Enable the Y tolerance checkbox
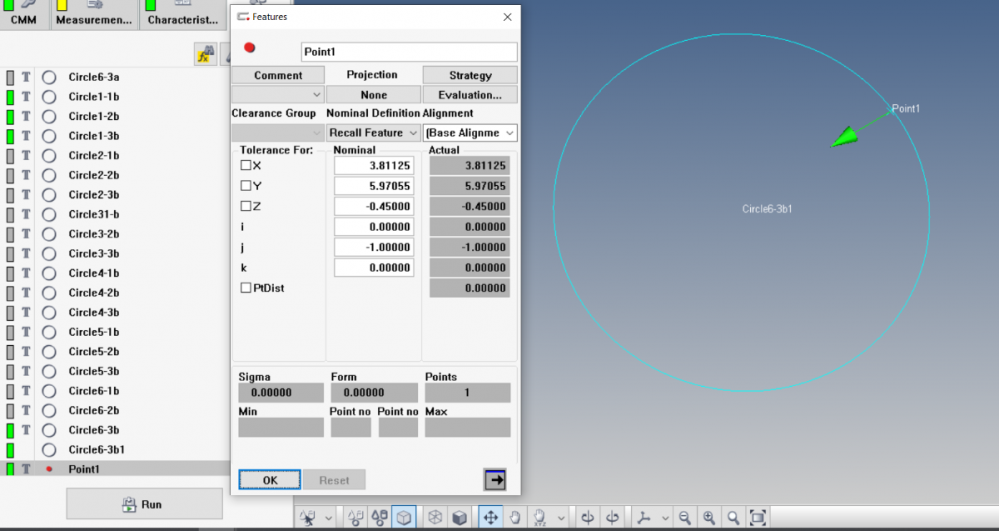999x531 pixels. tap(246, 186)
